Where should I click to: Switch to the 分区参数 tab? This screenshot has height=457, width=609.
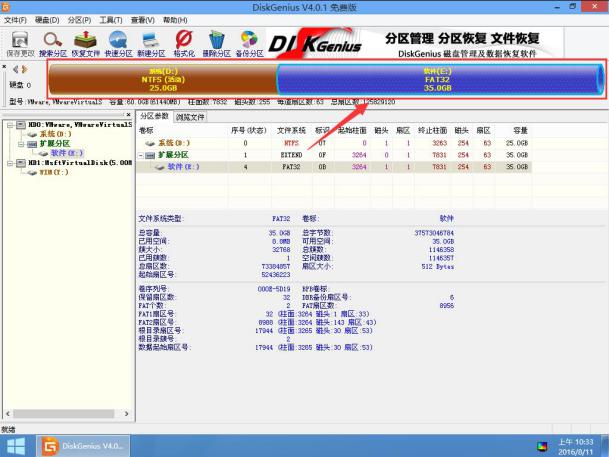[154, 116]
